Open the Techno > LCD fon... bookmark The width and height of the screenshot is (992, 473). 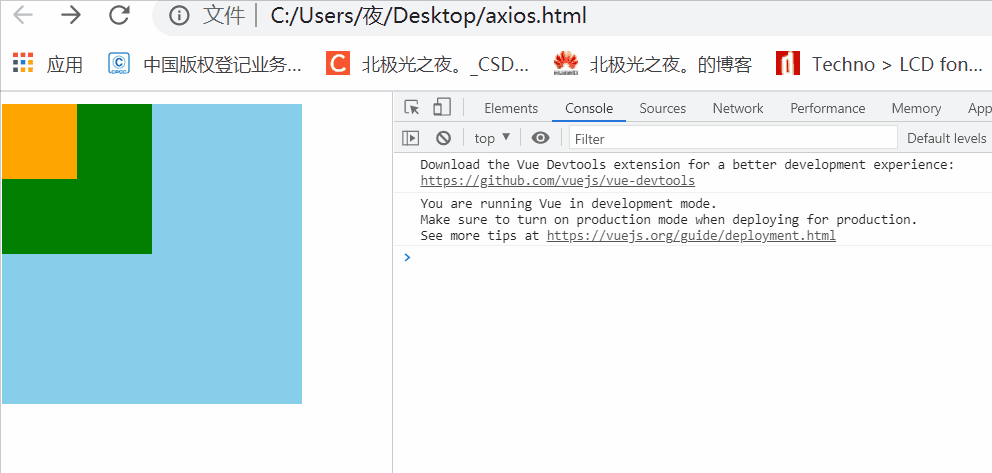point(879,64)
